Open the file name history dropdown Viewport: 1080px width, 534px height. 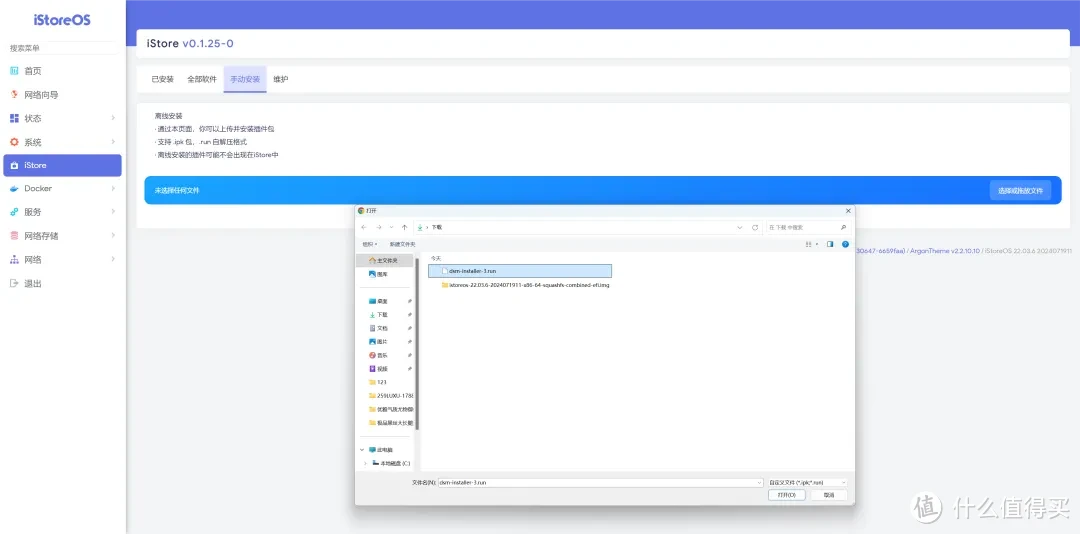coord(759,483)
